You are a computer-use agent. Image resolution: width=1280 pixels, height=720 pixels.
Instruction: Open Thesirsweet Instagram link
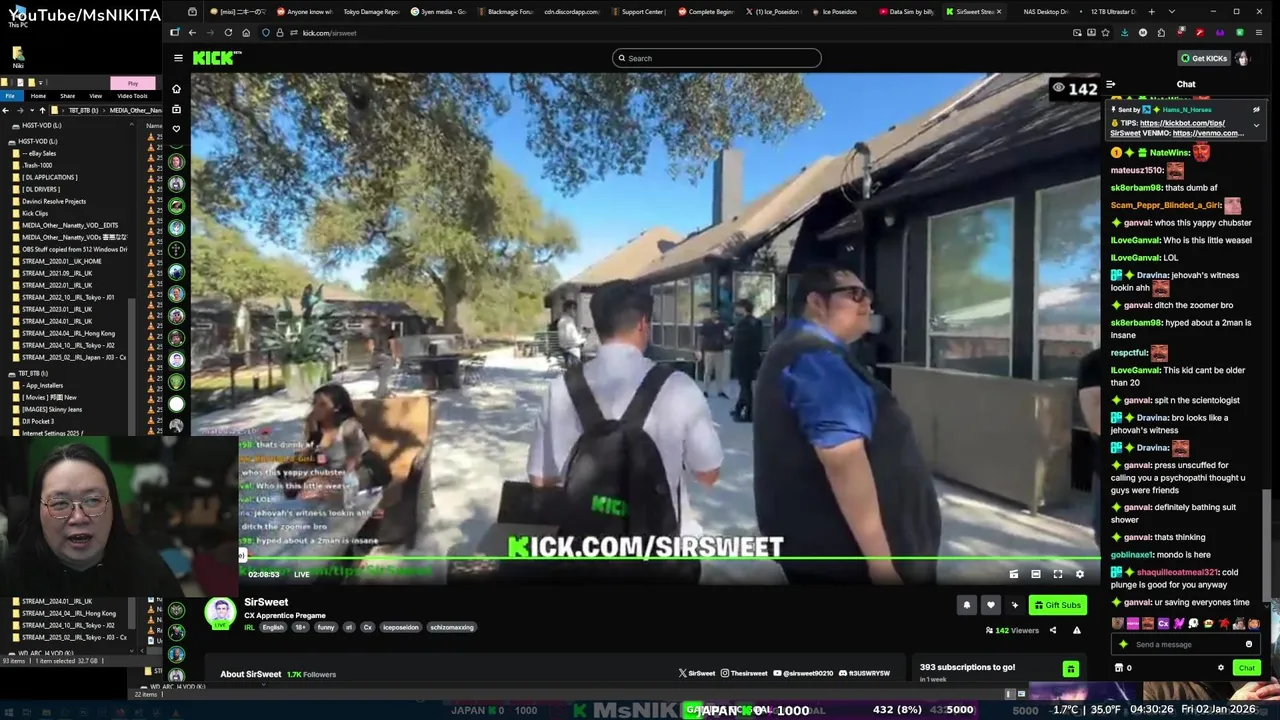click(x=744, y=674)
